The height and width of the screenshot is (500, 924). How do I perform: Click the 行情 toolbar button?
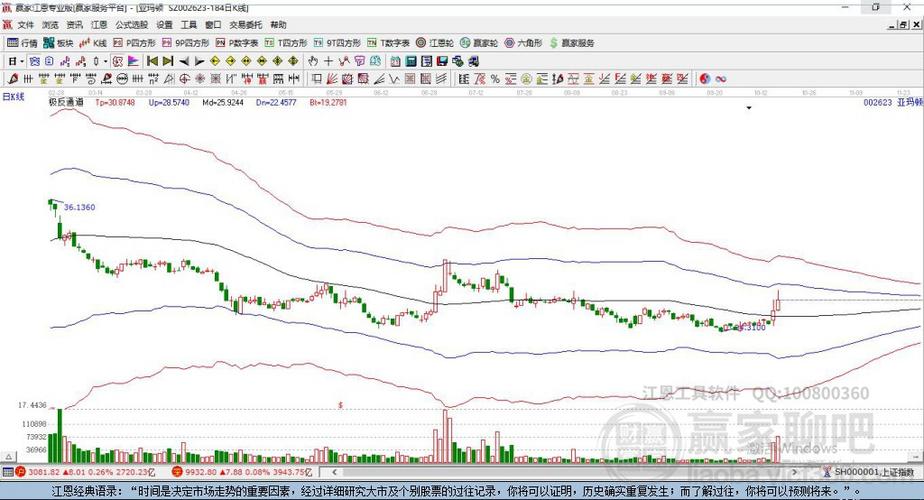coord(22,43)
